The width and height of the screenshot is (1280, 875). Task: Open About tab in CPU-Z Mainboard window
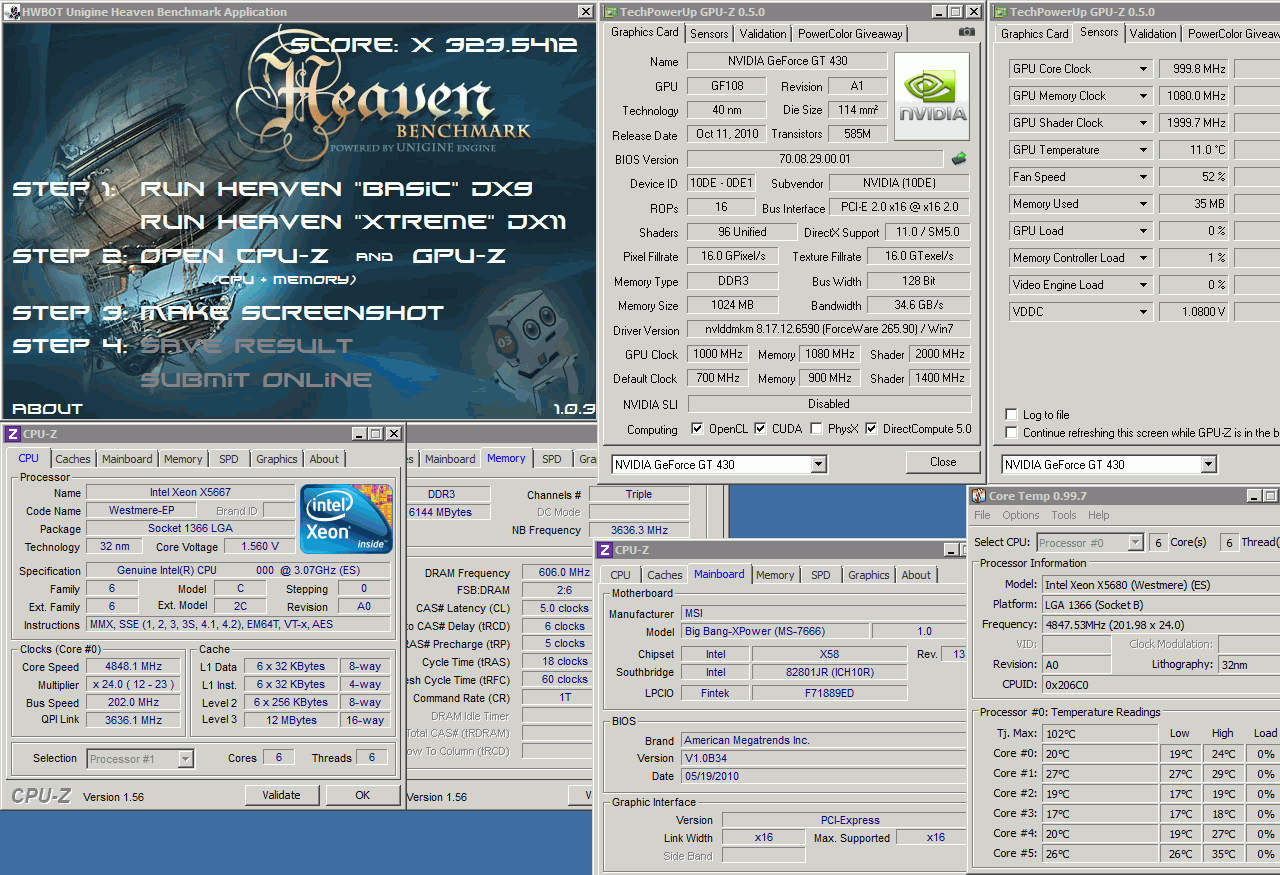[x=916, y=575]
